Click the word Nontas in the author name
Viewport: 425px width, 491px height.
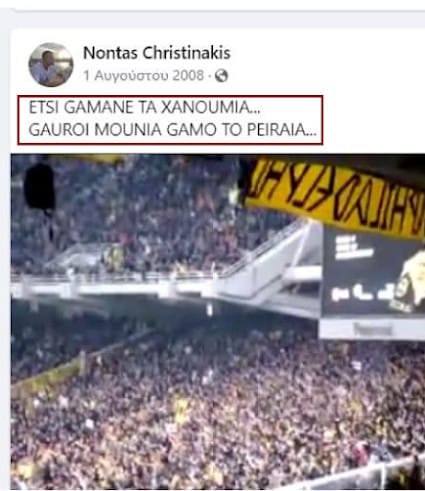(110, 53)
